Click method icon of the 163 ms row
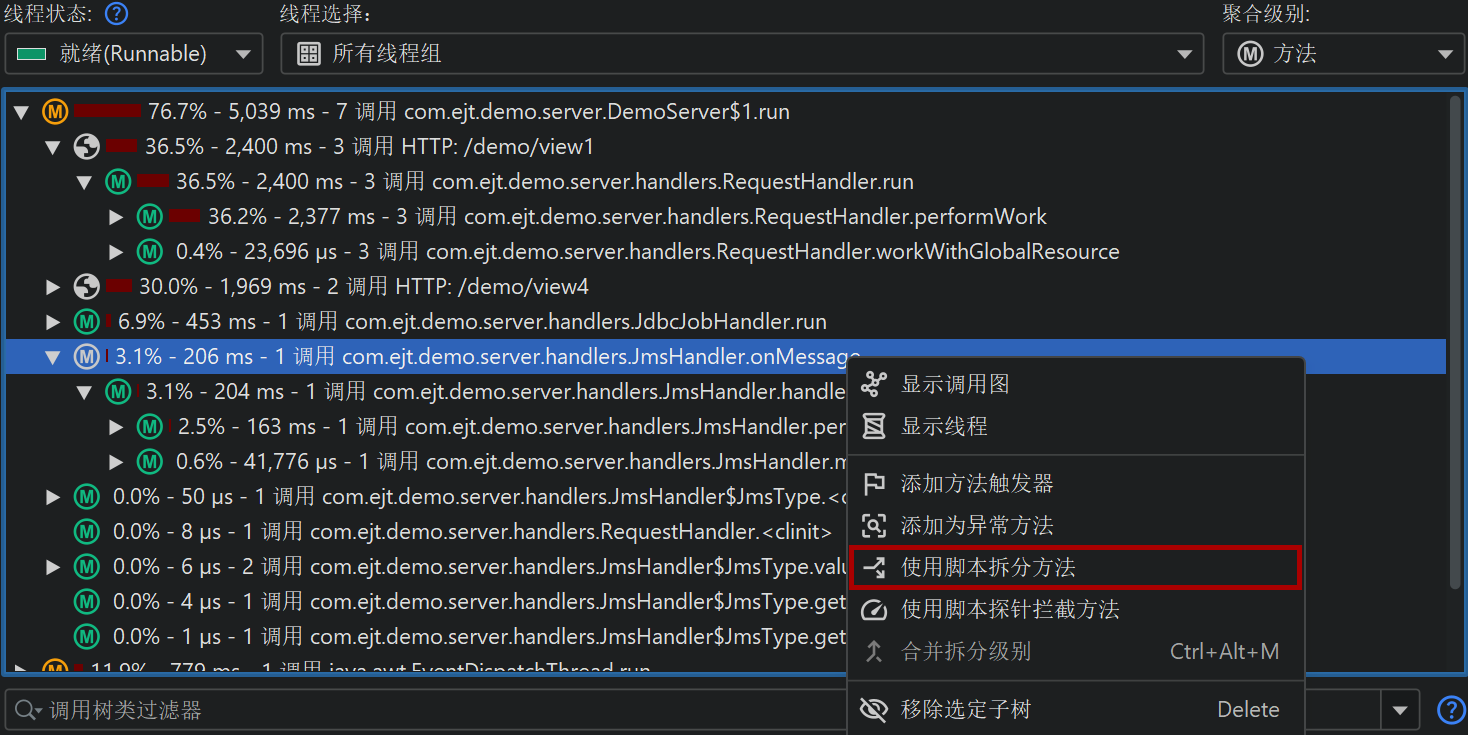1468x735 pixels. click(x=150, y=427)
